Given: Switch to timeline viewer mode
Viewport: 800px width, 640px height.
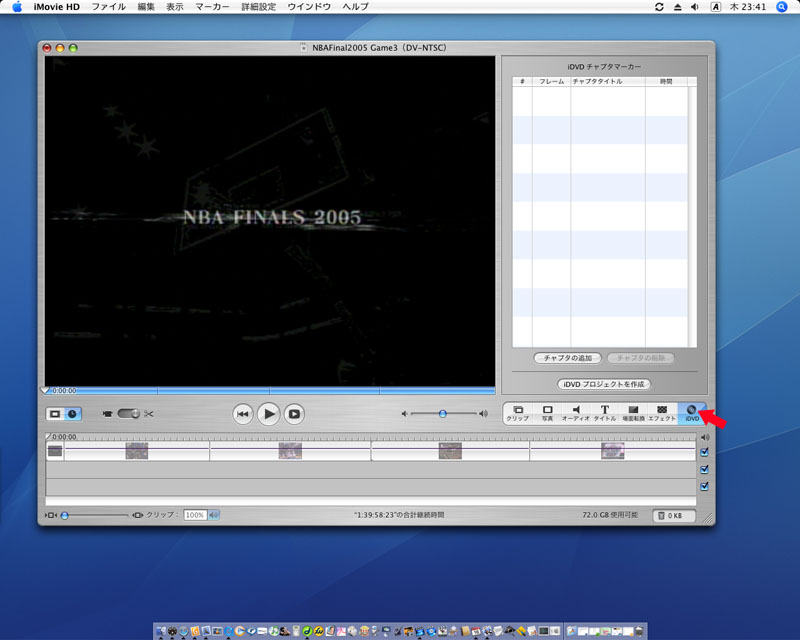Looking at the screenshot, I should pyautogui.click(x=73, y=413).
